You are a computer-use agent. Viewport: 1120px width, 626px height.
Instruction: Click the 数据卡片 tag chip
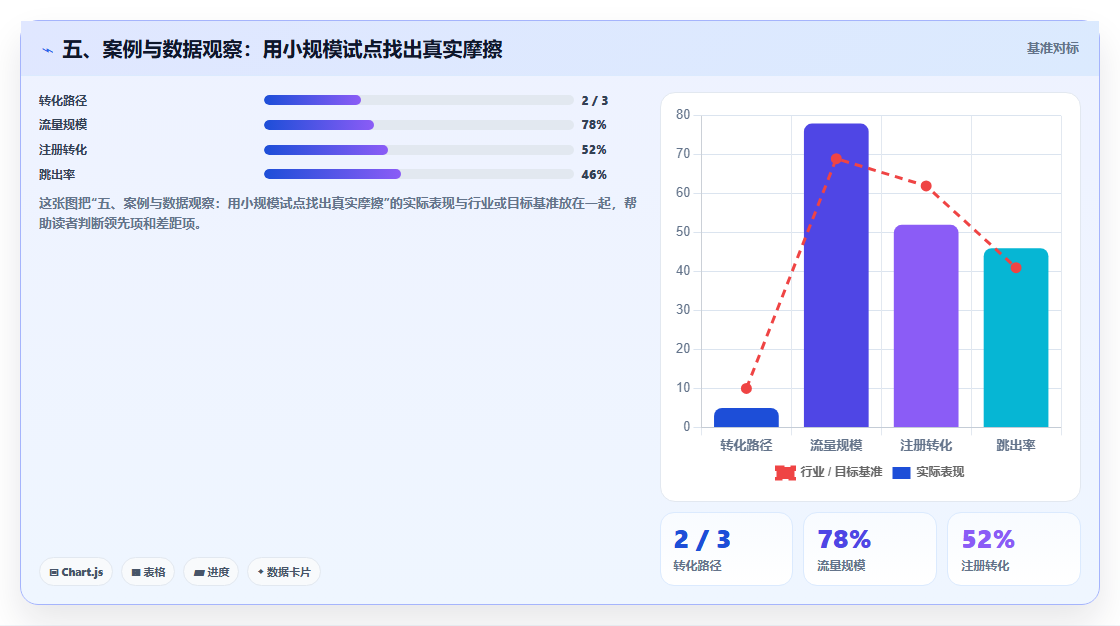pyautogui.click(x=284, y=572)
